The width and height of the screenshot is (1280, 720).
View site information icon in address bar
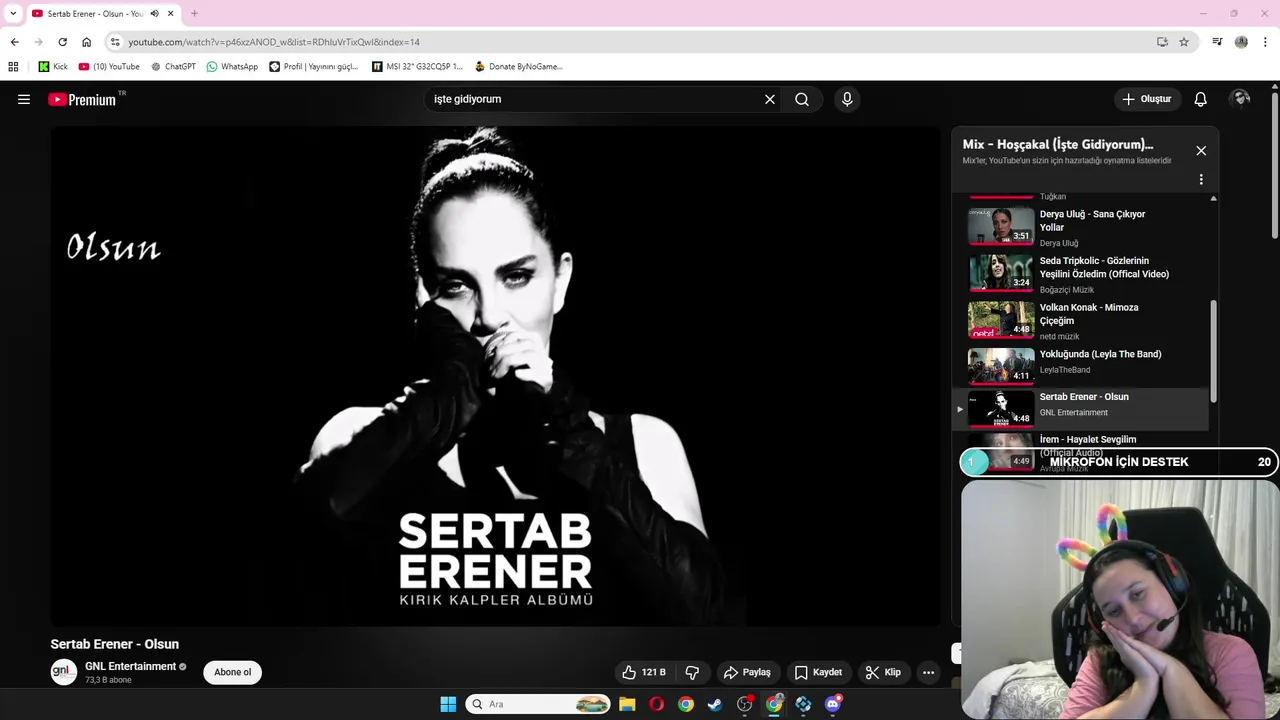pos(115,42)
